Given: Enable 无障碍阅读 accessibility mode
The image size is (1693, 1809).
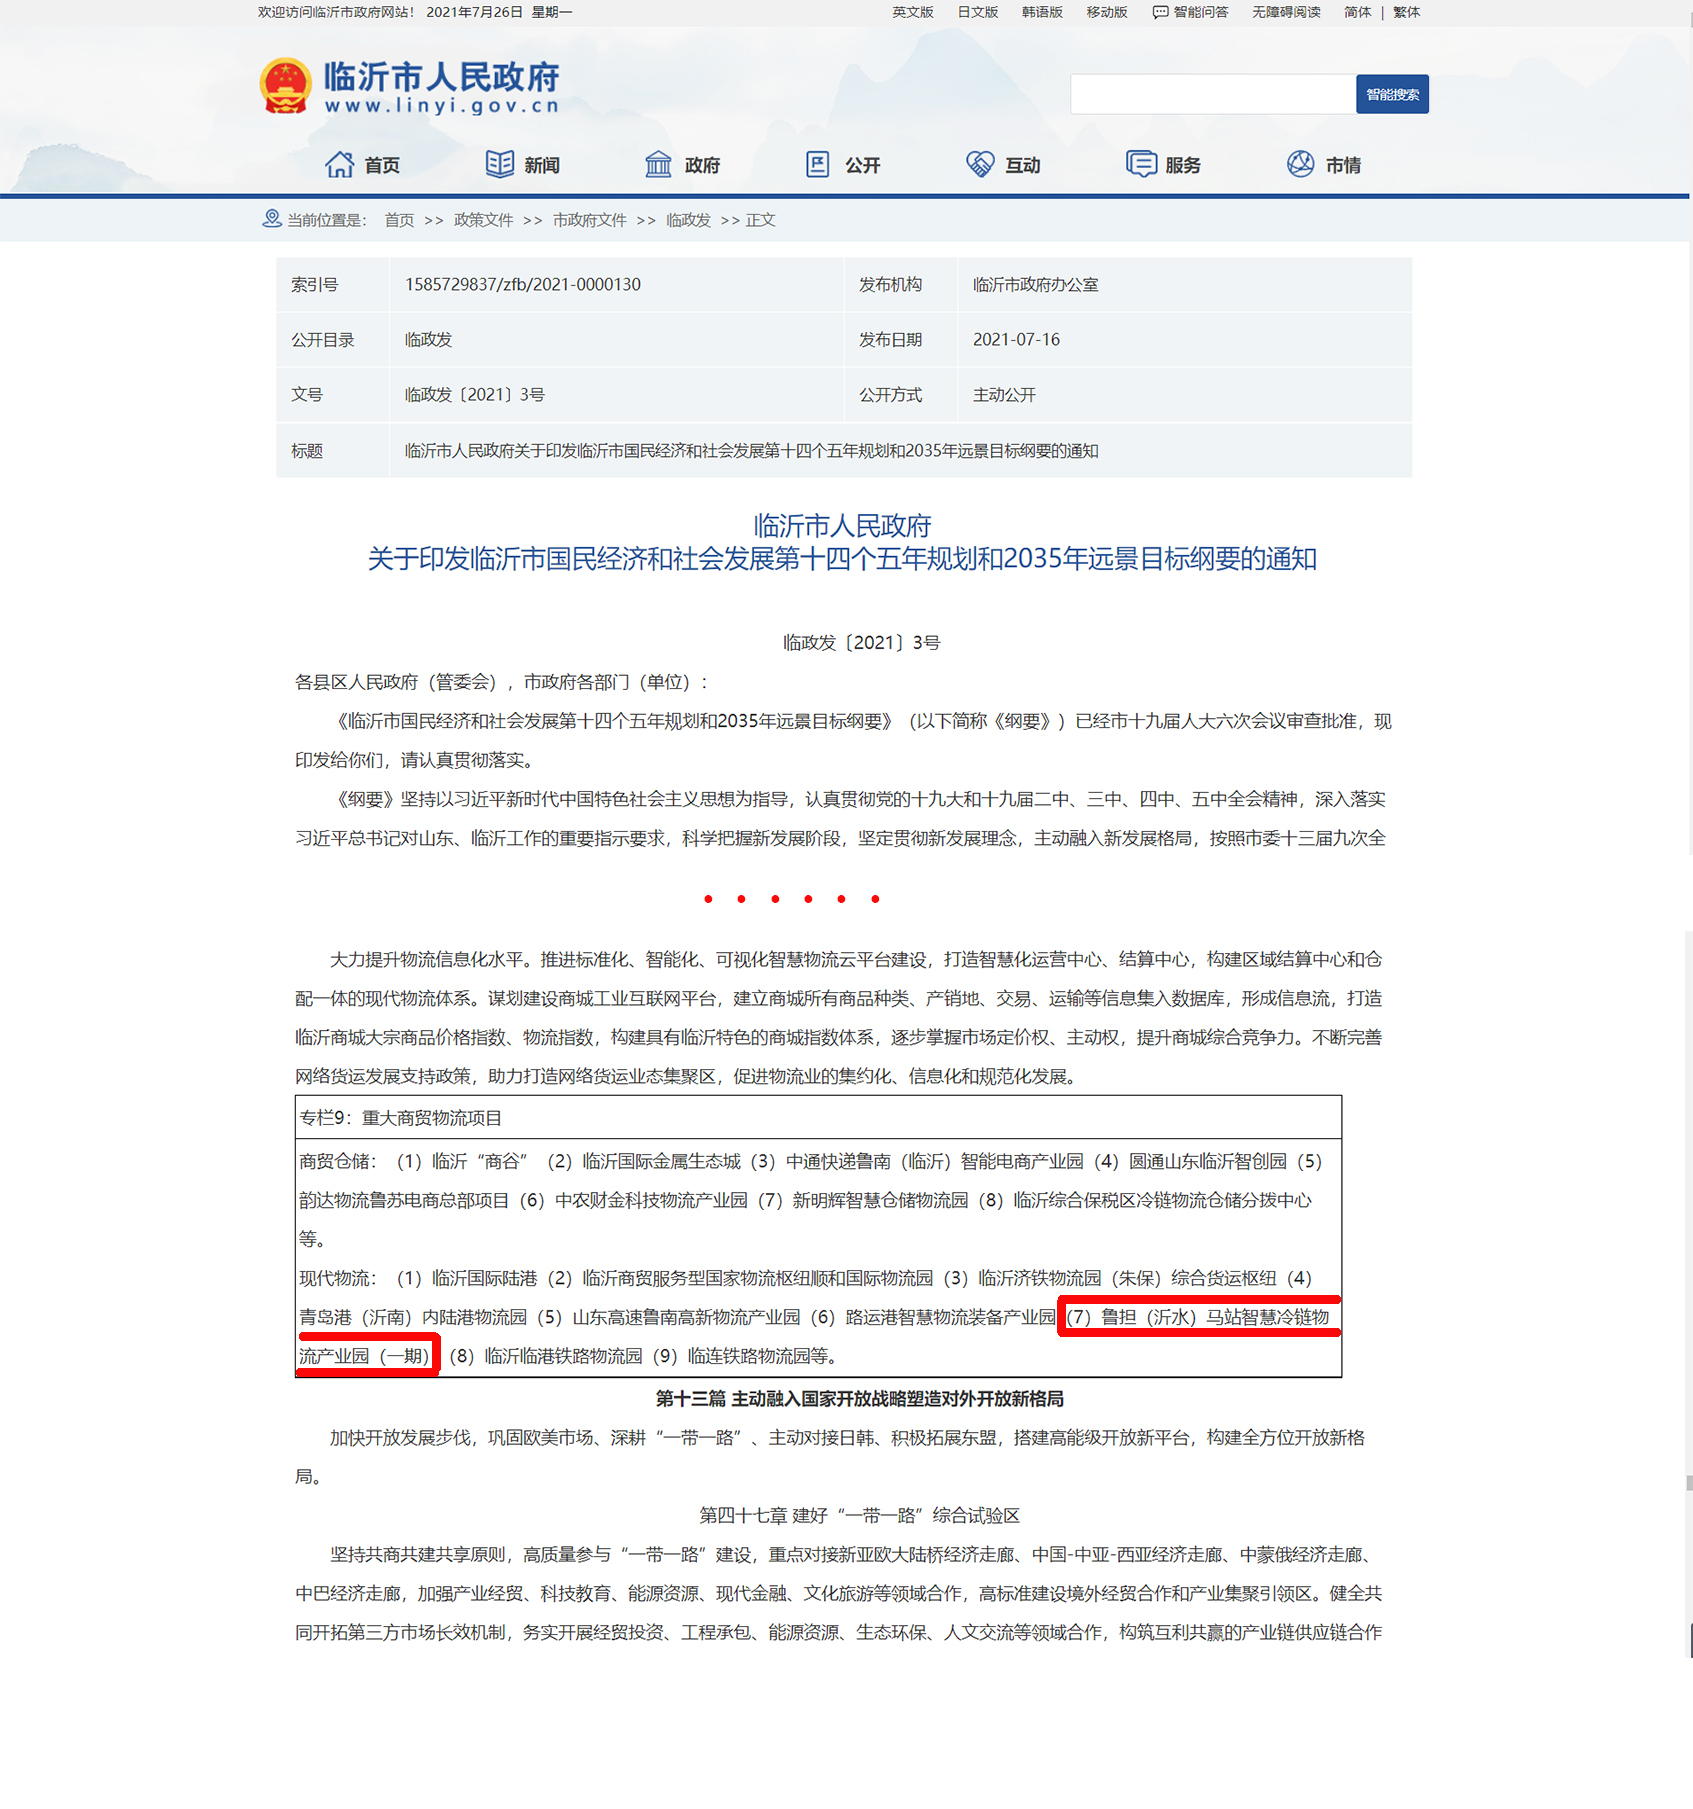Looking at the screenshot, I should click(x=1286, y=12).
